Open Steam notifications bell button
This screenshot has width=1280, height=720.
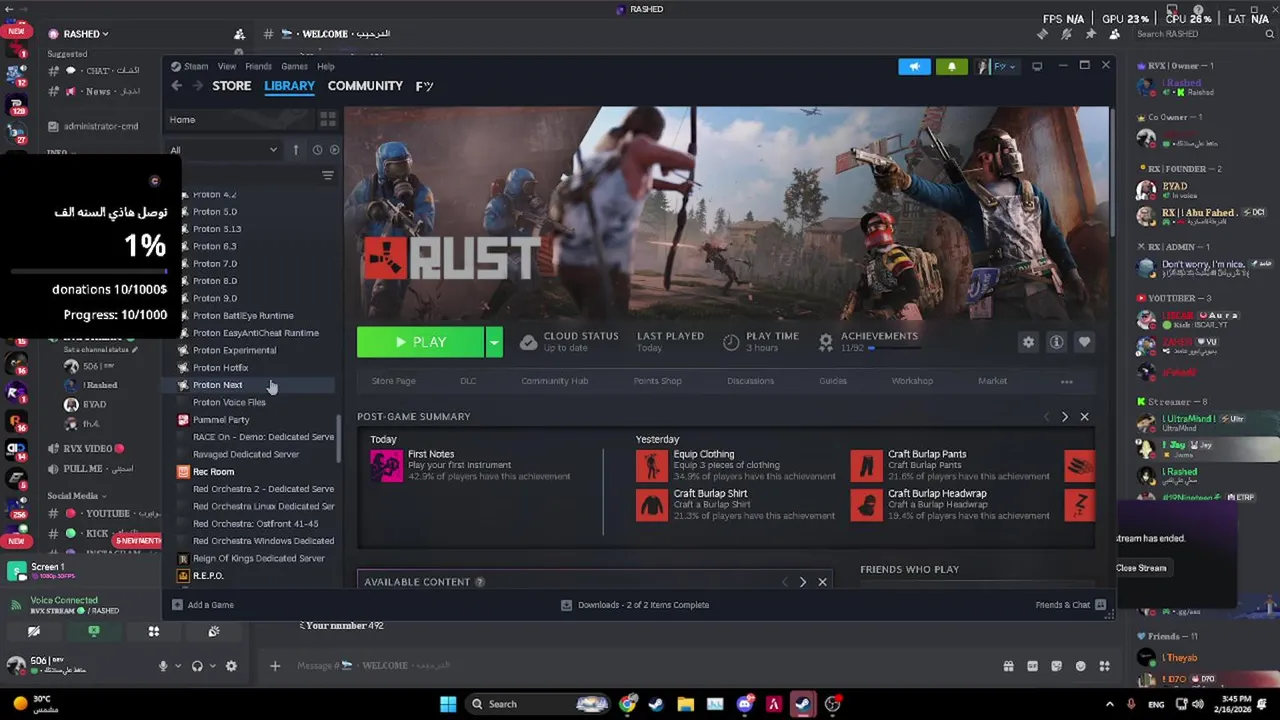coord(951,66)
